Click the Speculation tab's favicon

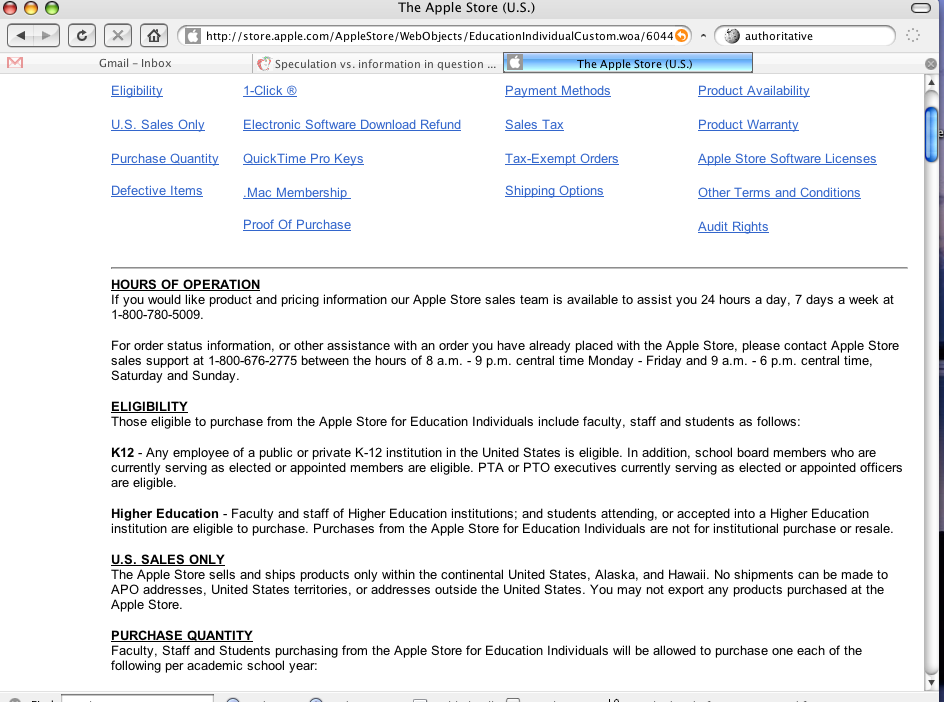coord(263,64)
